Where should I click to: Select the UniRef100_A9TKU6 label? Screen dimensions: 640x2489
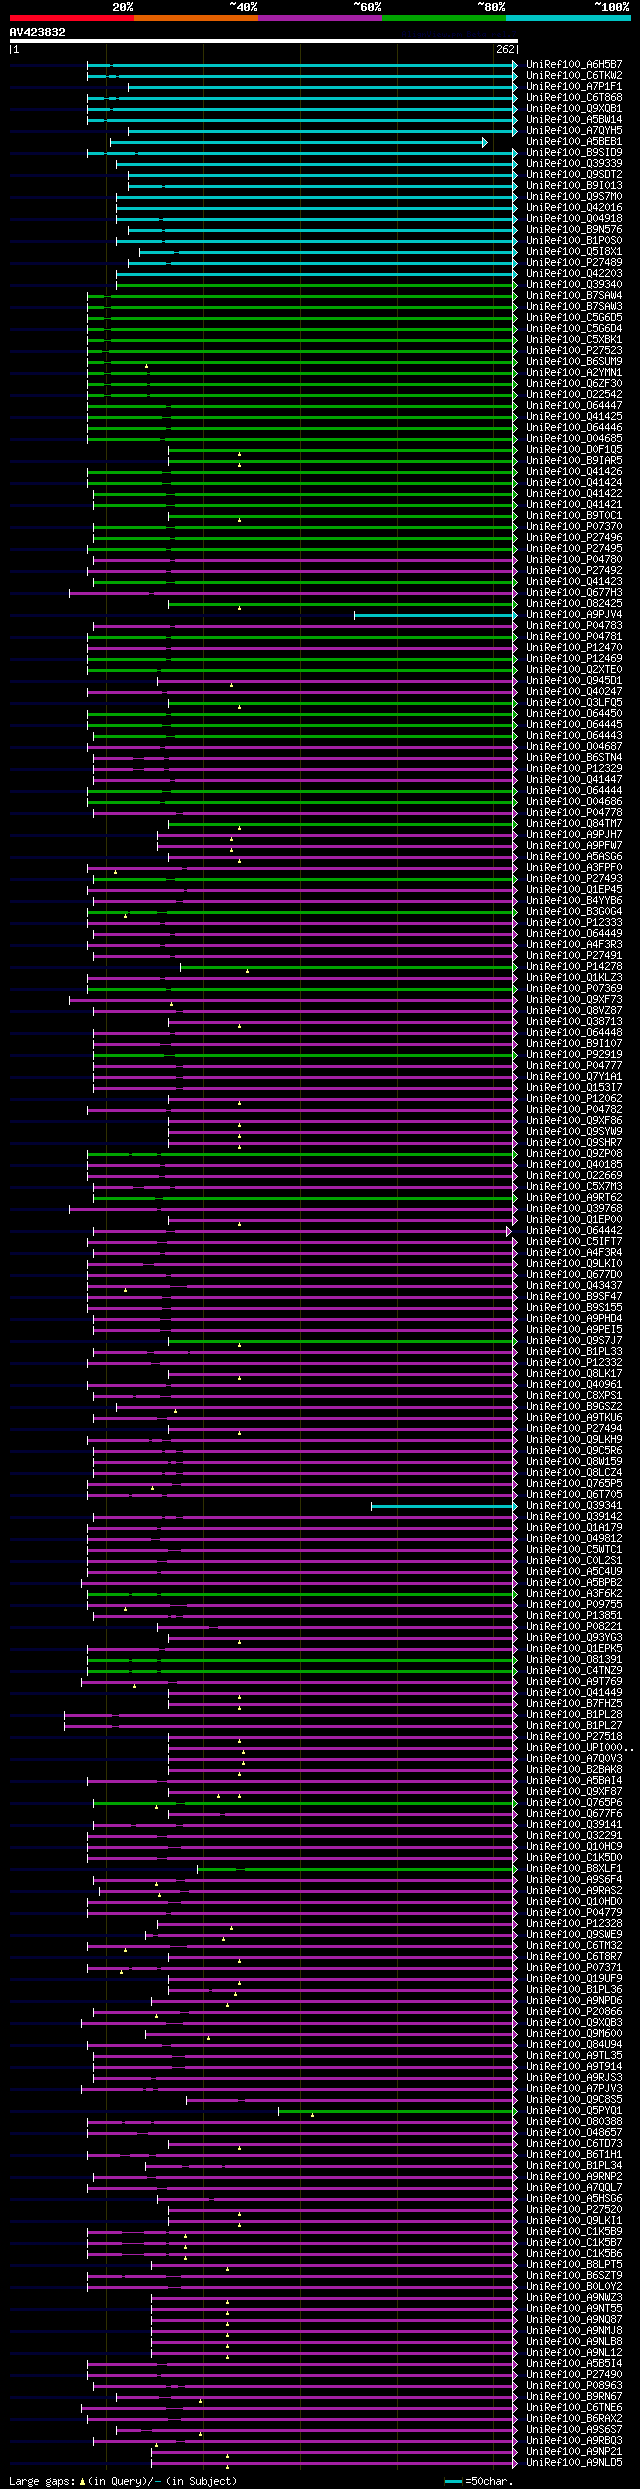coord(574,1418)
